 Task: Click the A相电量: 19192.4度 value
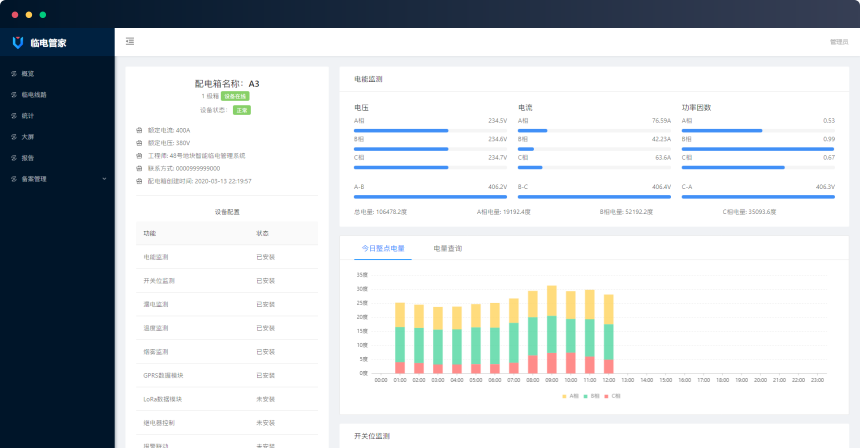[x=503, y=212]
